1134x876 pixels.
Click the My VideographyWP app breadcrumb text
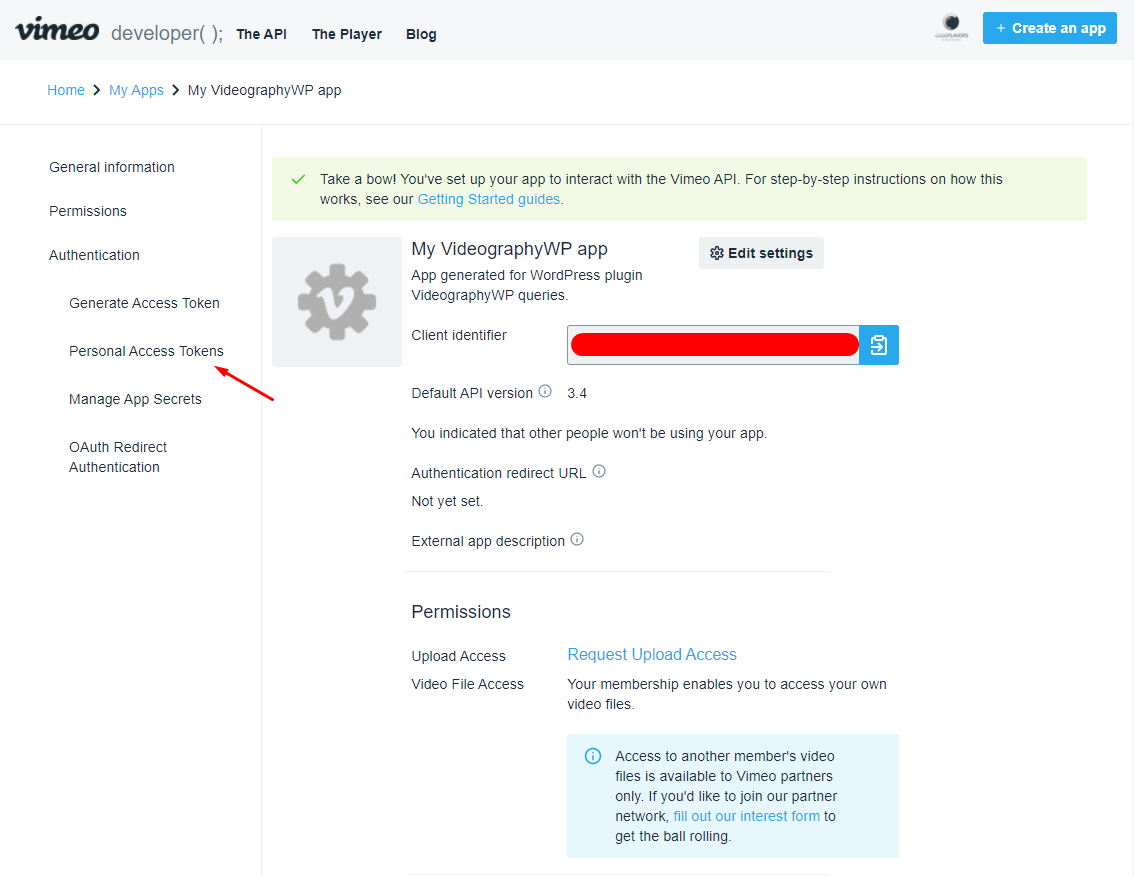point(265,90)
